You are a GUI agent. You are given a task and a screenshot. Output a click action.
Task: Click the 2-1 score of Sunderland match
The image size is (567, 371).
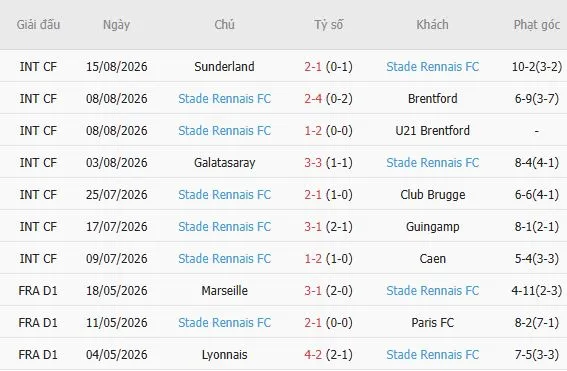(313, 67)
